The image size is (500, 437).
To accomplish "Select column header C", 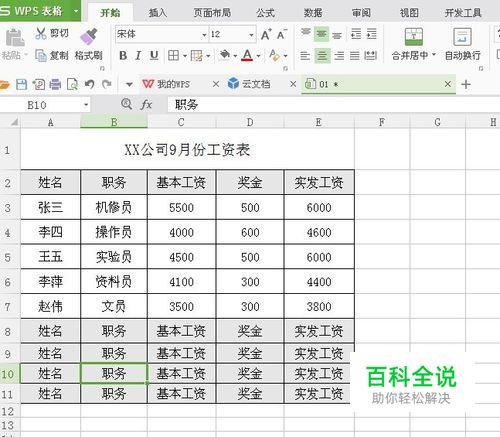I will pos(182,122).
